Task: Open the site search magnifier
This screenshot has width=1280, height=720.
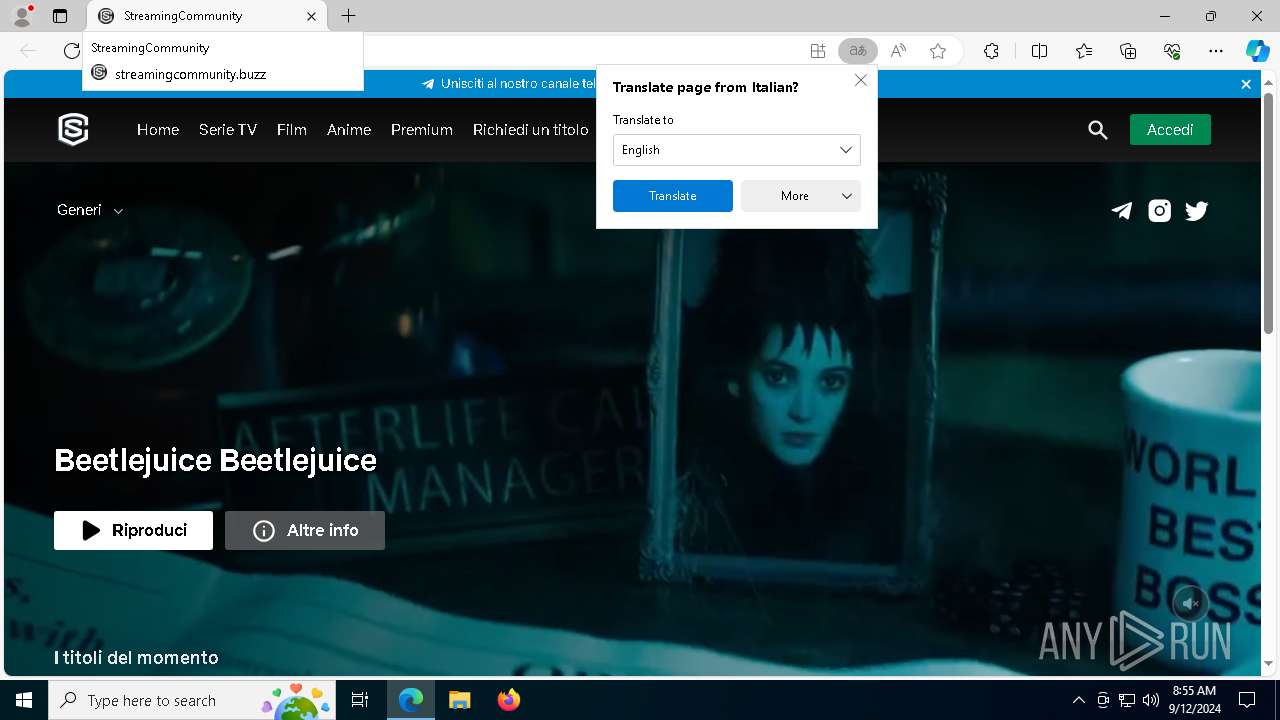Action: (x=1098, y=130)
